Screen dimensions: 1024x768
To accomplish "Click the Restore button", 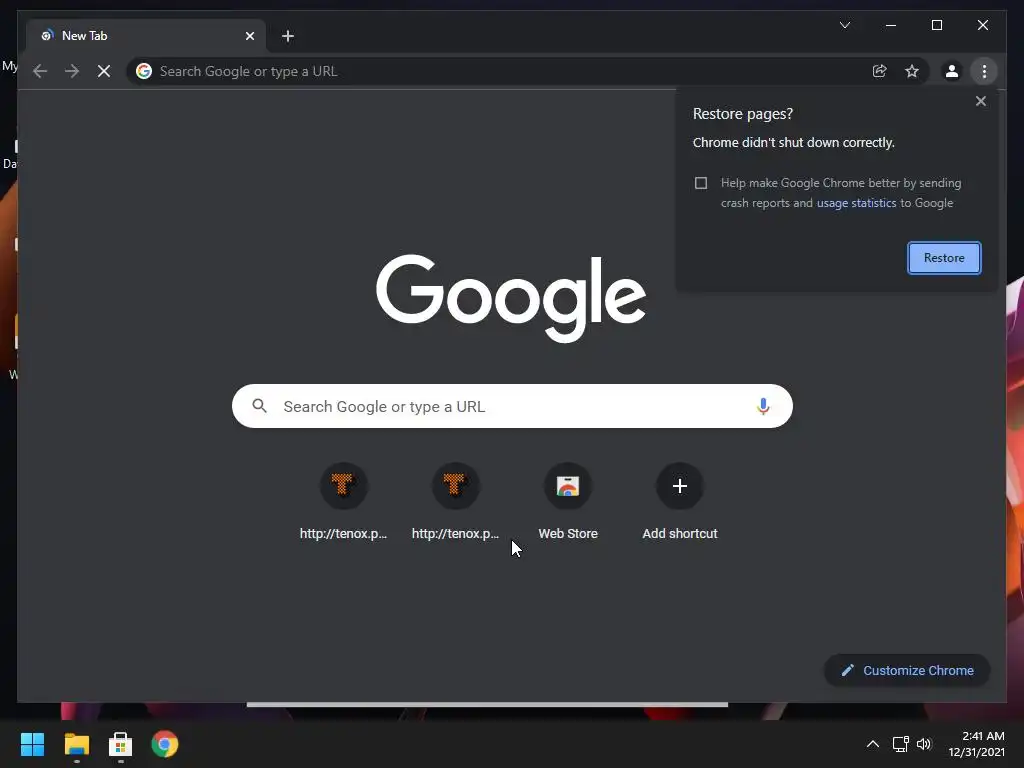I will point(944,258).
